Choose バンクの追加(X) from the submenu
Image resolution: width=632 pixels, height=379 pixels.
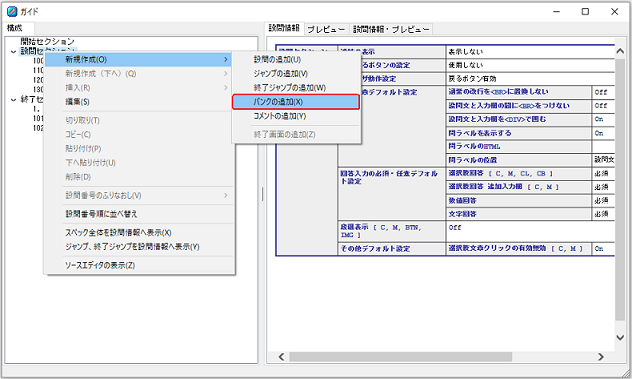tap(295, 102)
